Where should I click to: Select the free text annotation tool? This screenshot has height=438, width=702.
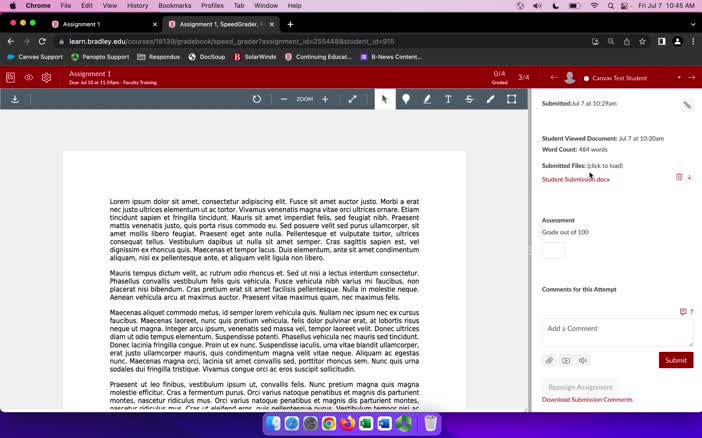point(448,99)
